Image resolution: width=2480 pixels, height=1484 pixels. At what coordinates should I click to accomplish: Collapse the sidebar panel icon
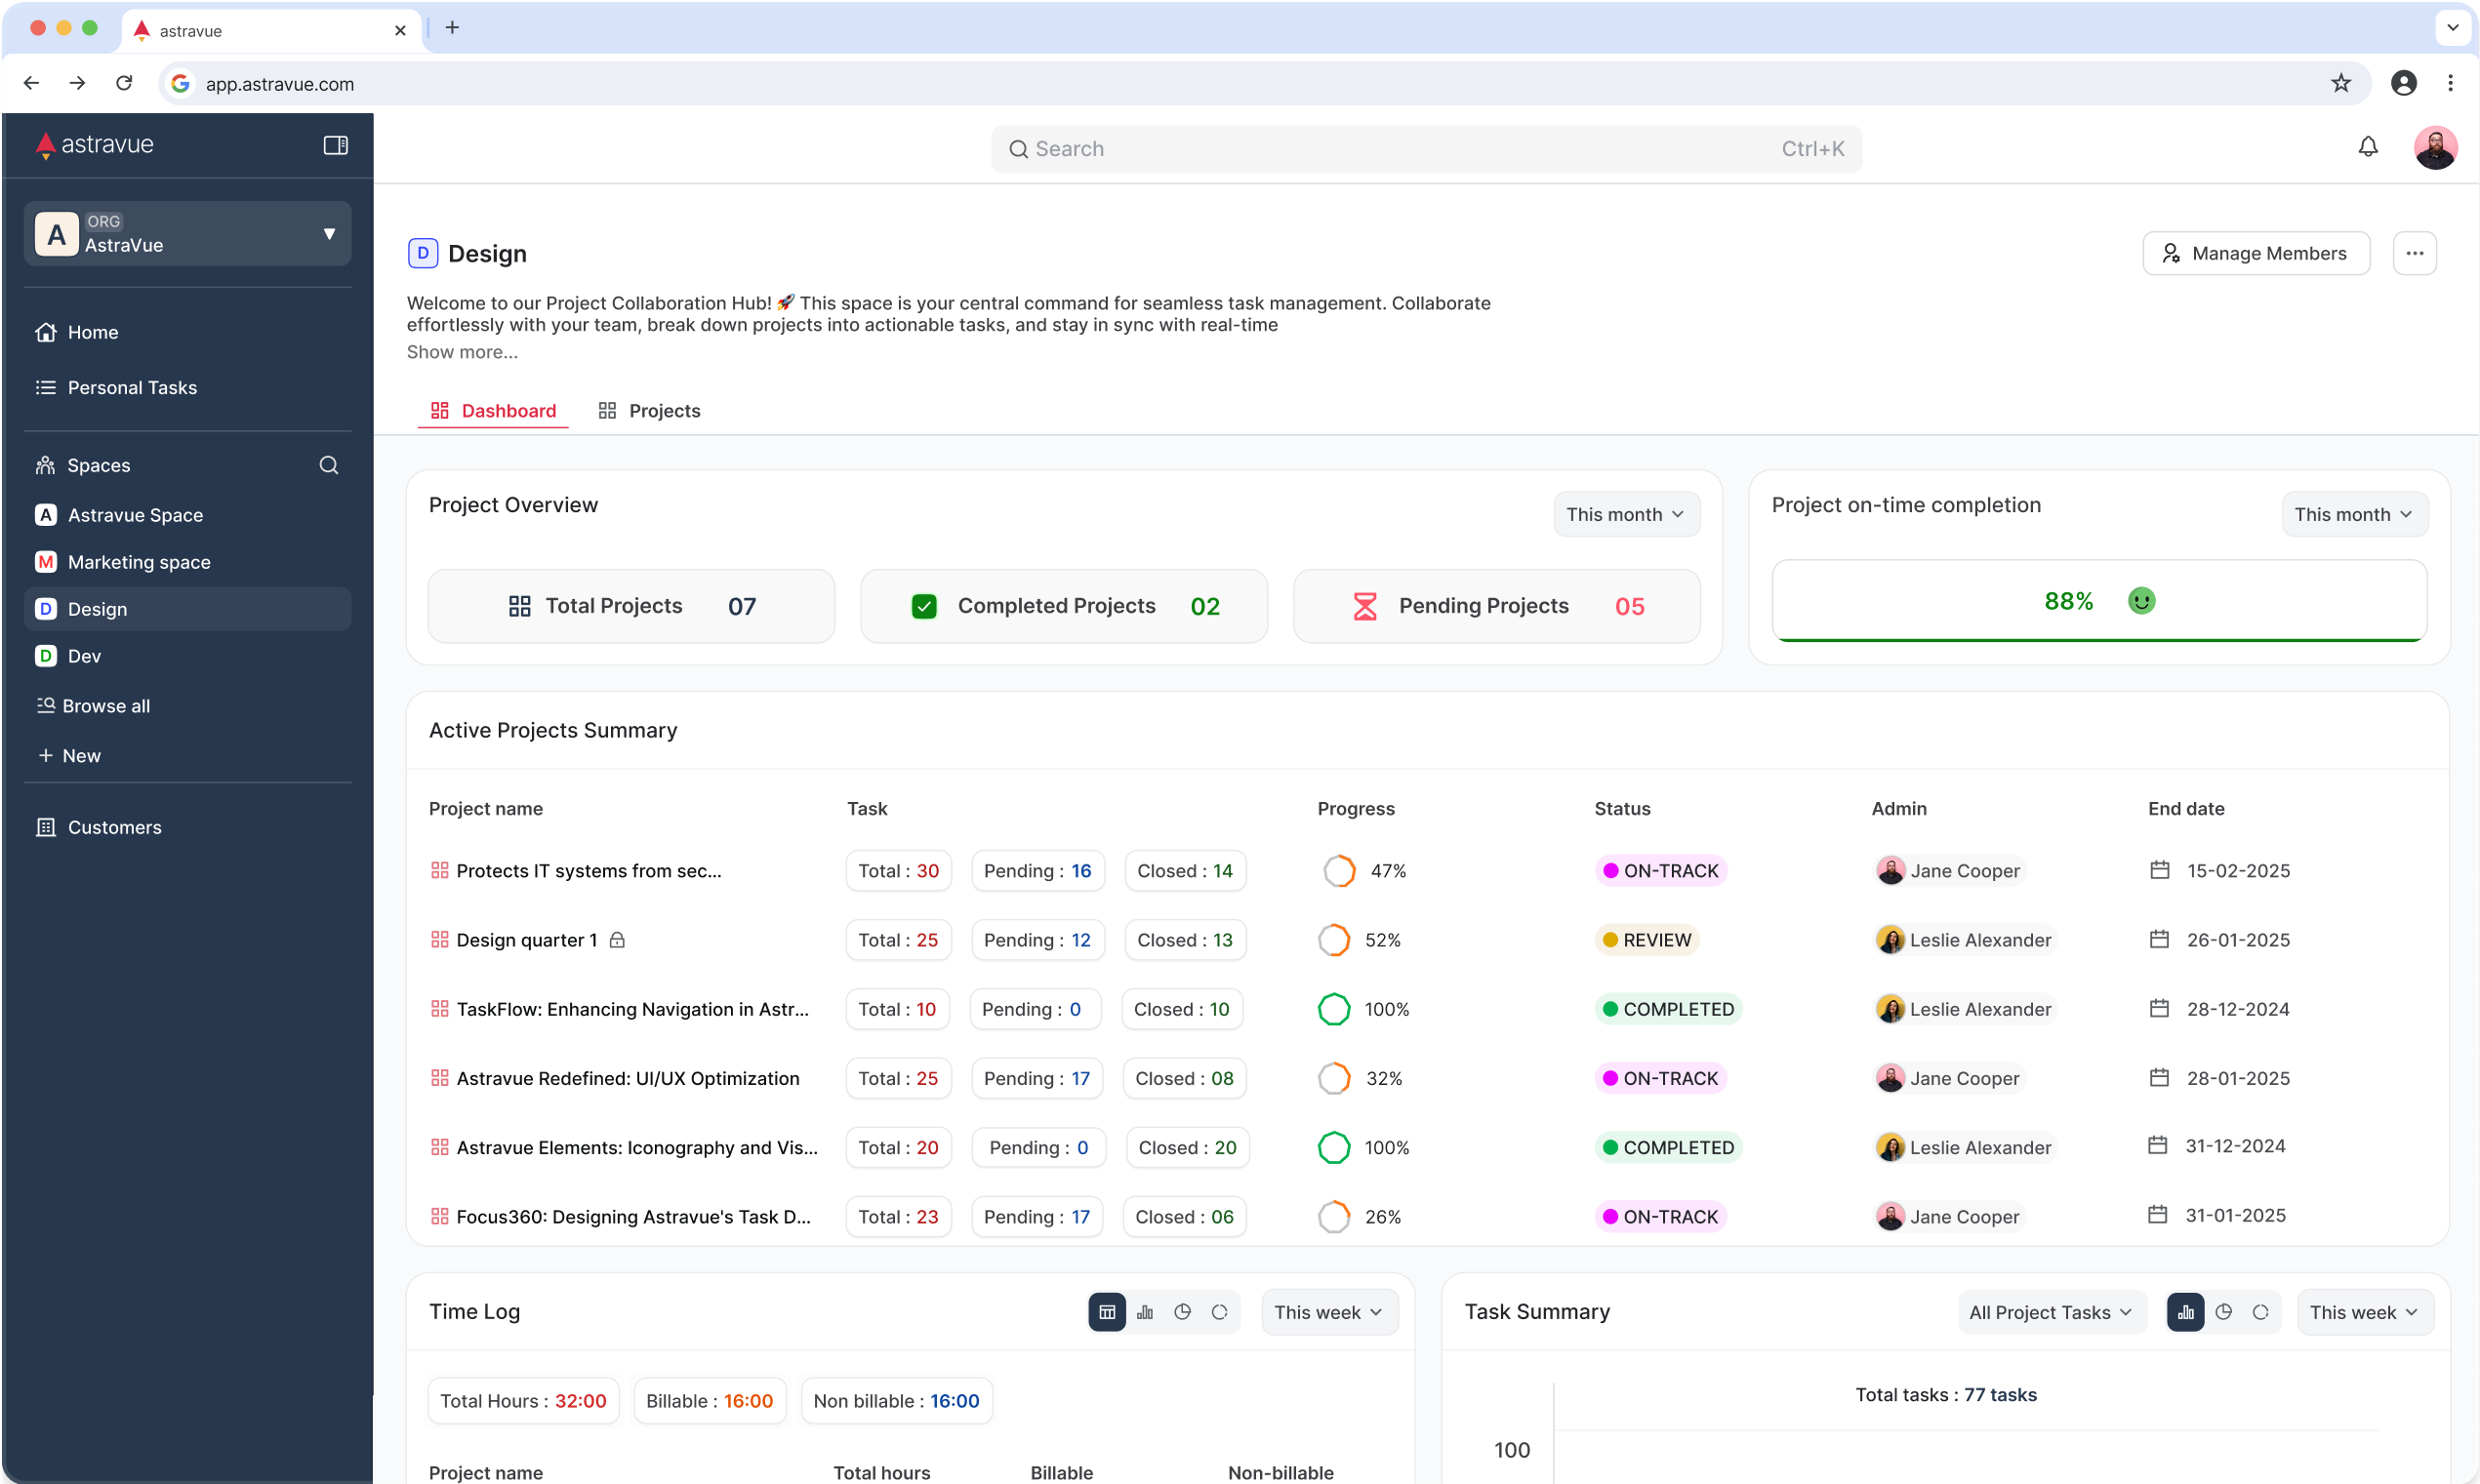[x=335, y=145]
